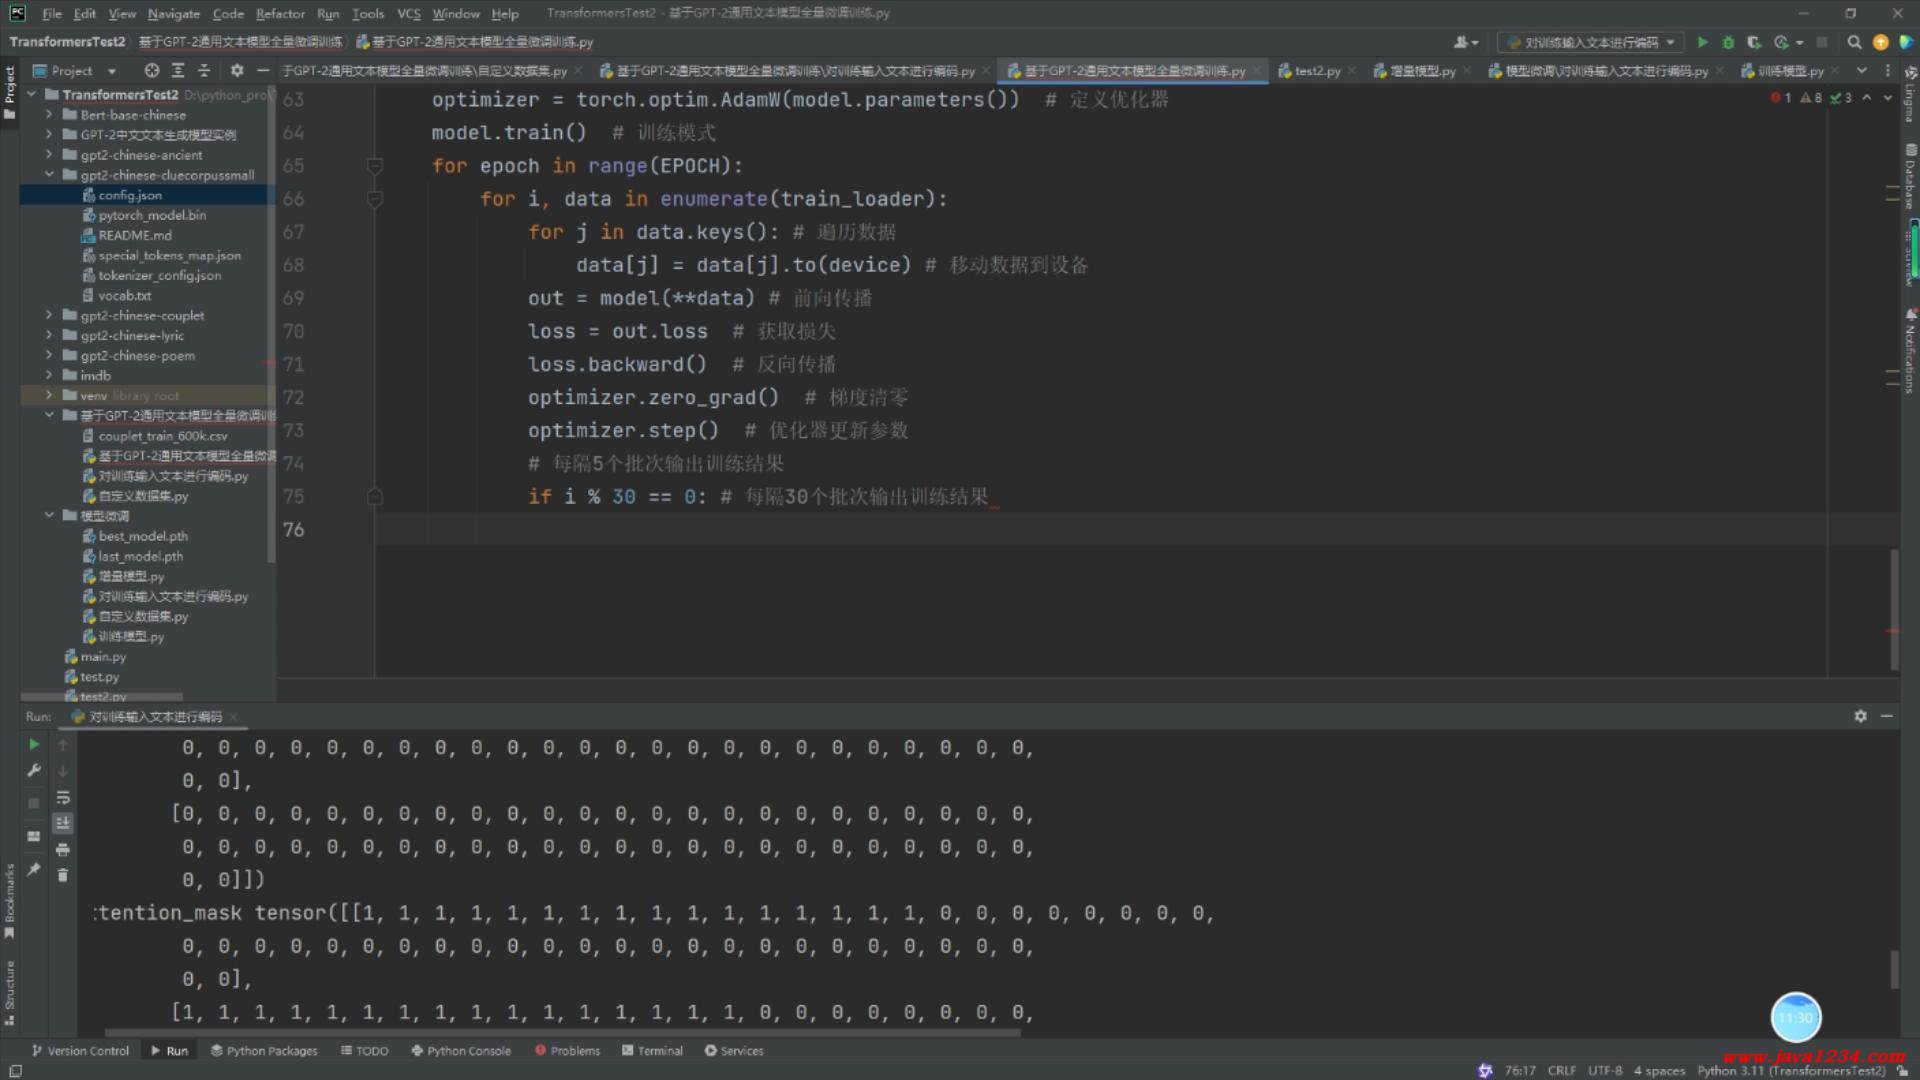The width and height of the screenshot is (1920, 1080).
Task: Collapse the gpt2-chinese-cluecorpussmall folder
Action: pyautogui.click(x=48, y=175)
